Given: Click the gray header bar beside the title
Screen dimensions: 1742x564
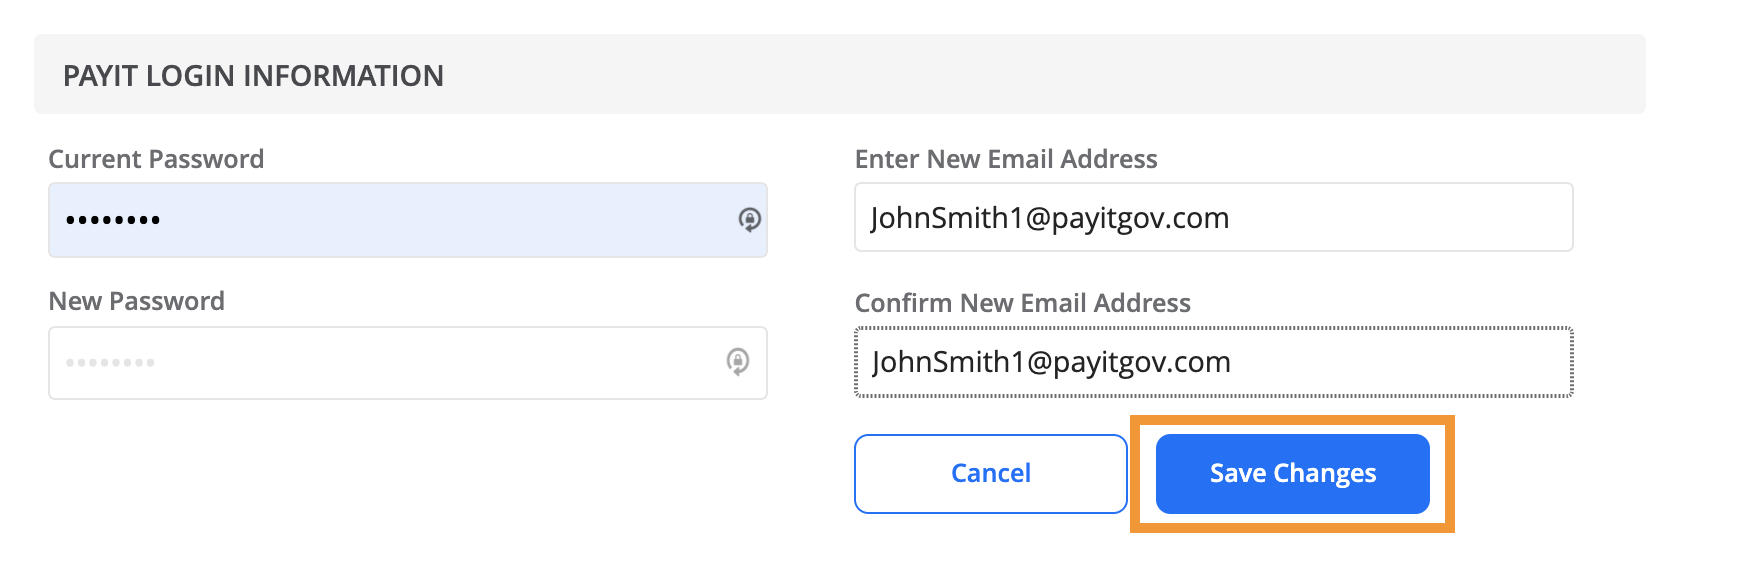Looking at the screenshot, I should coord(1040,74).
